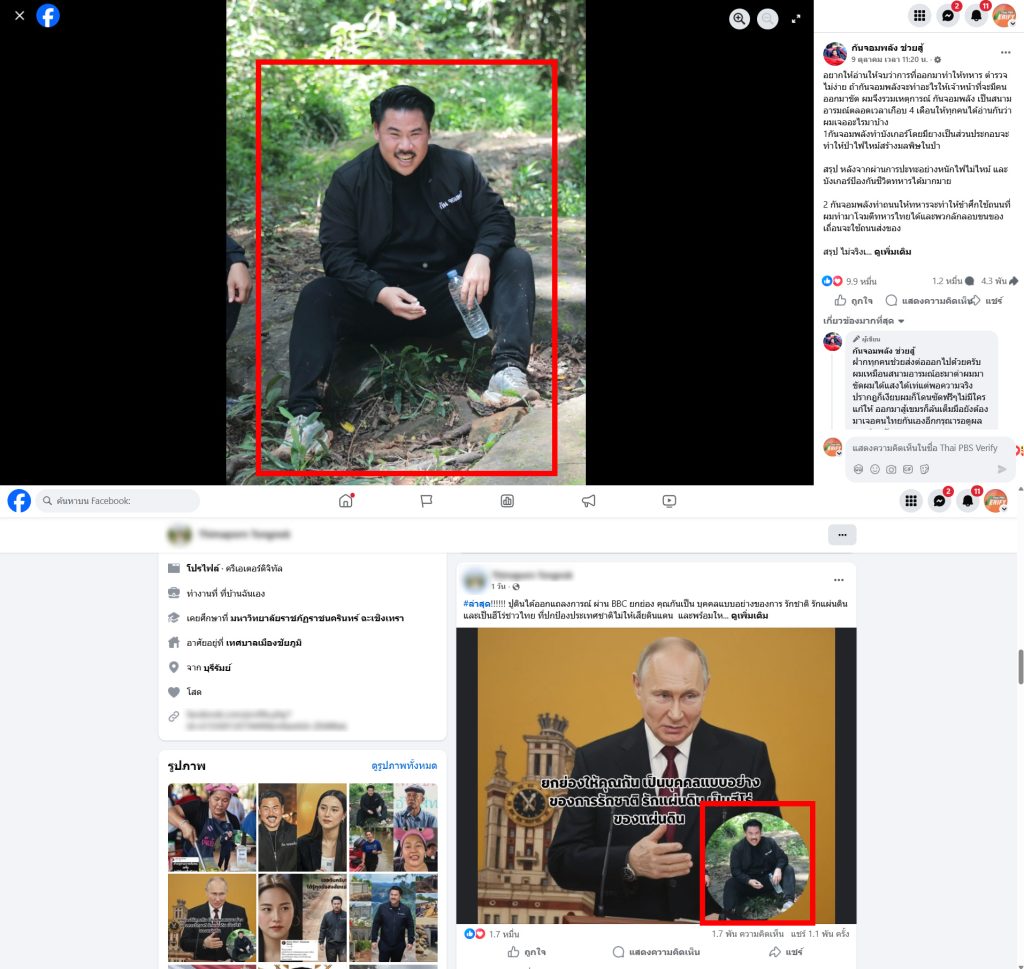
Task: Open the Ads megaphone icon in navigation
Action: tap(589, 501)
